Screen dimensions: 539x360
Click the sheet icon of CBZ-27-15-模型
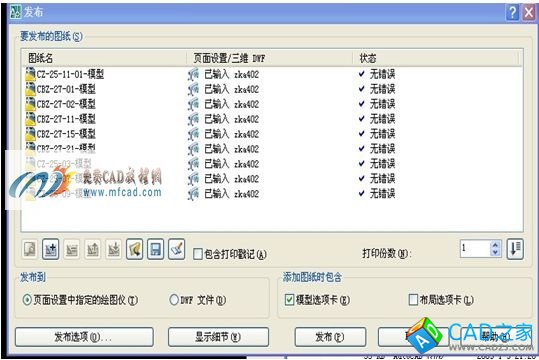[x=30, y=134]
